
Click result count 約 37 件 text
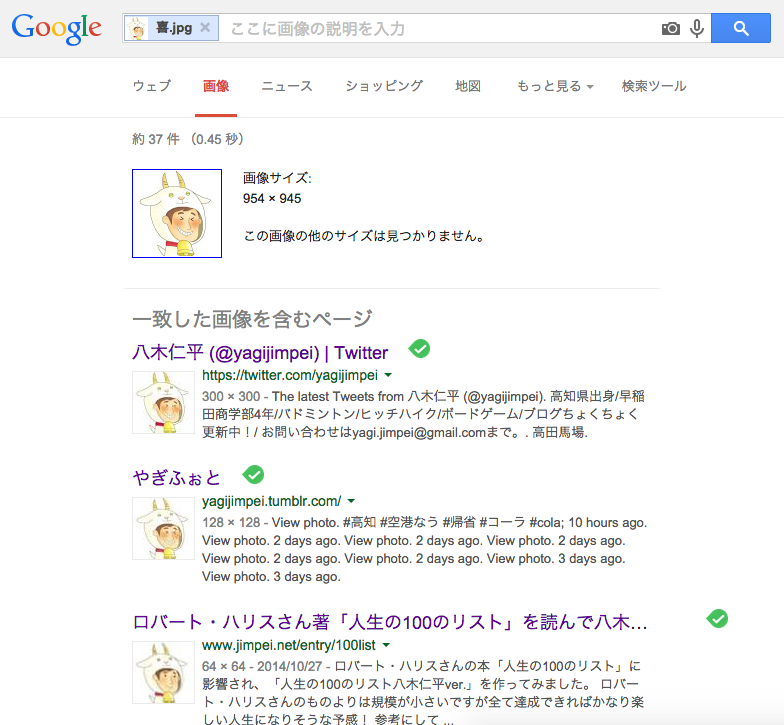coord(156,139)
